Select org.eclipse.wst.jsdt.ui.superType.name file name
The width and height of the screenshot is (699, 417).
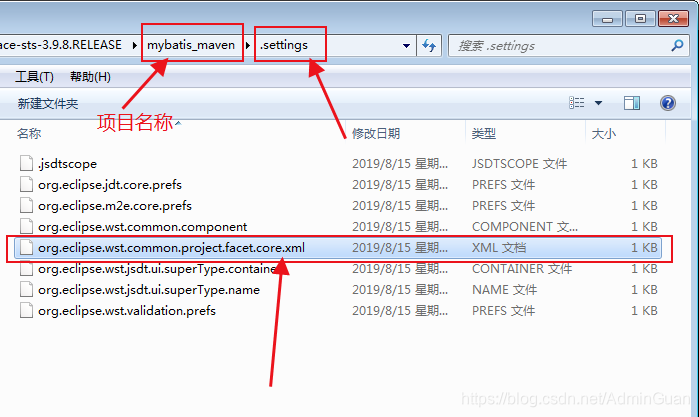[x=148, y=289]
